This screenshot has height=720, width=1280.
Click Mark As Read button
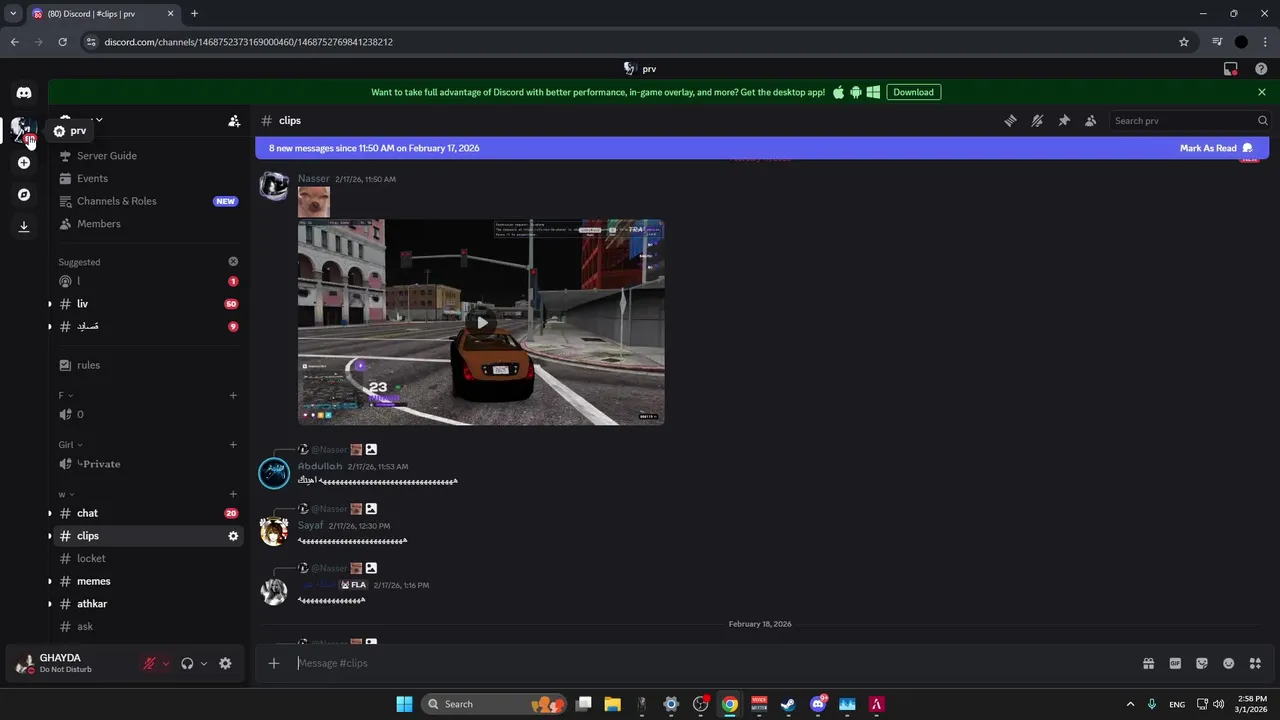point(1216,148)
